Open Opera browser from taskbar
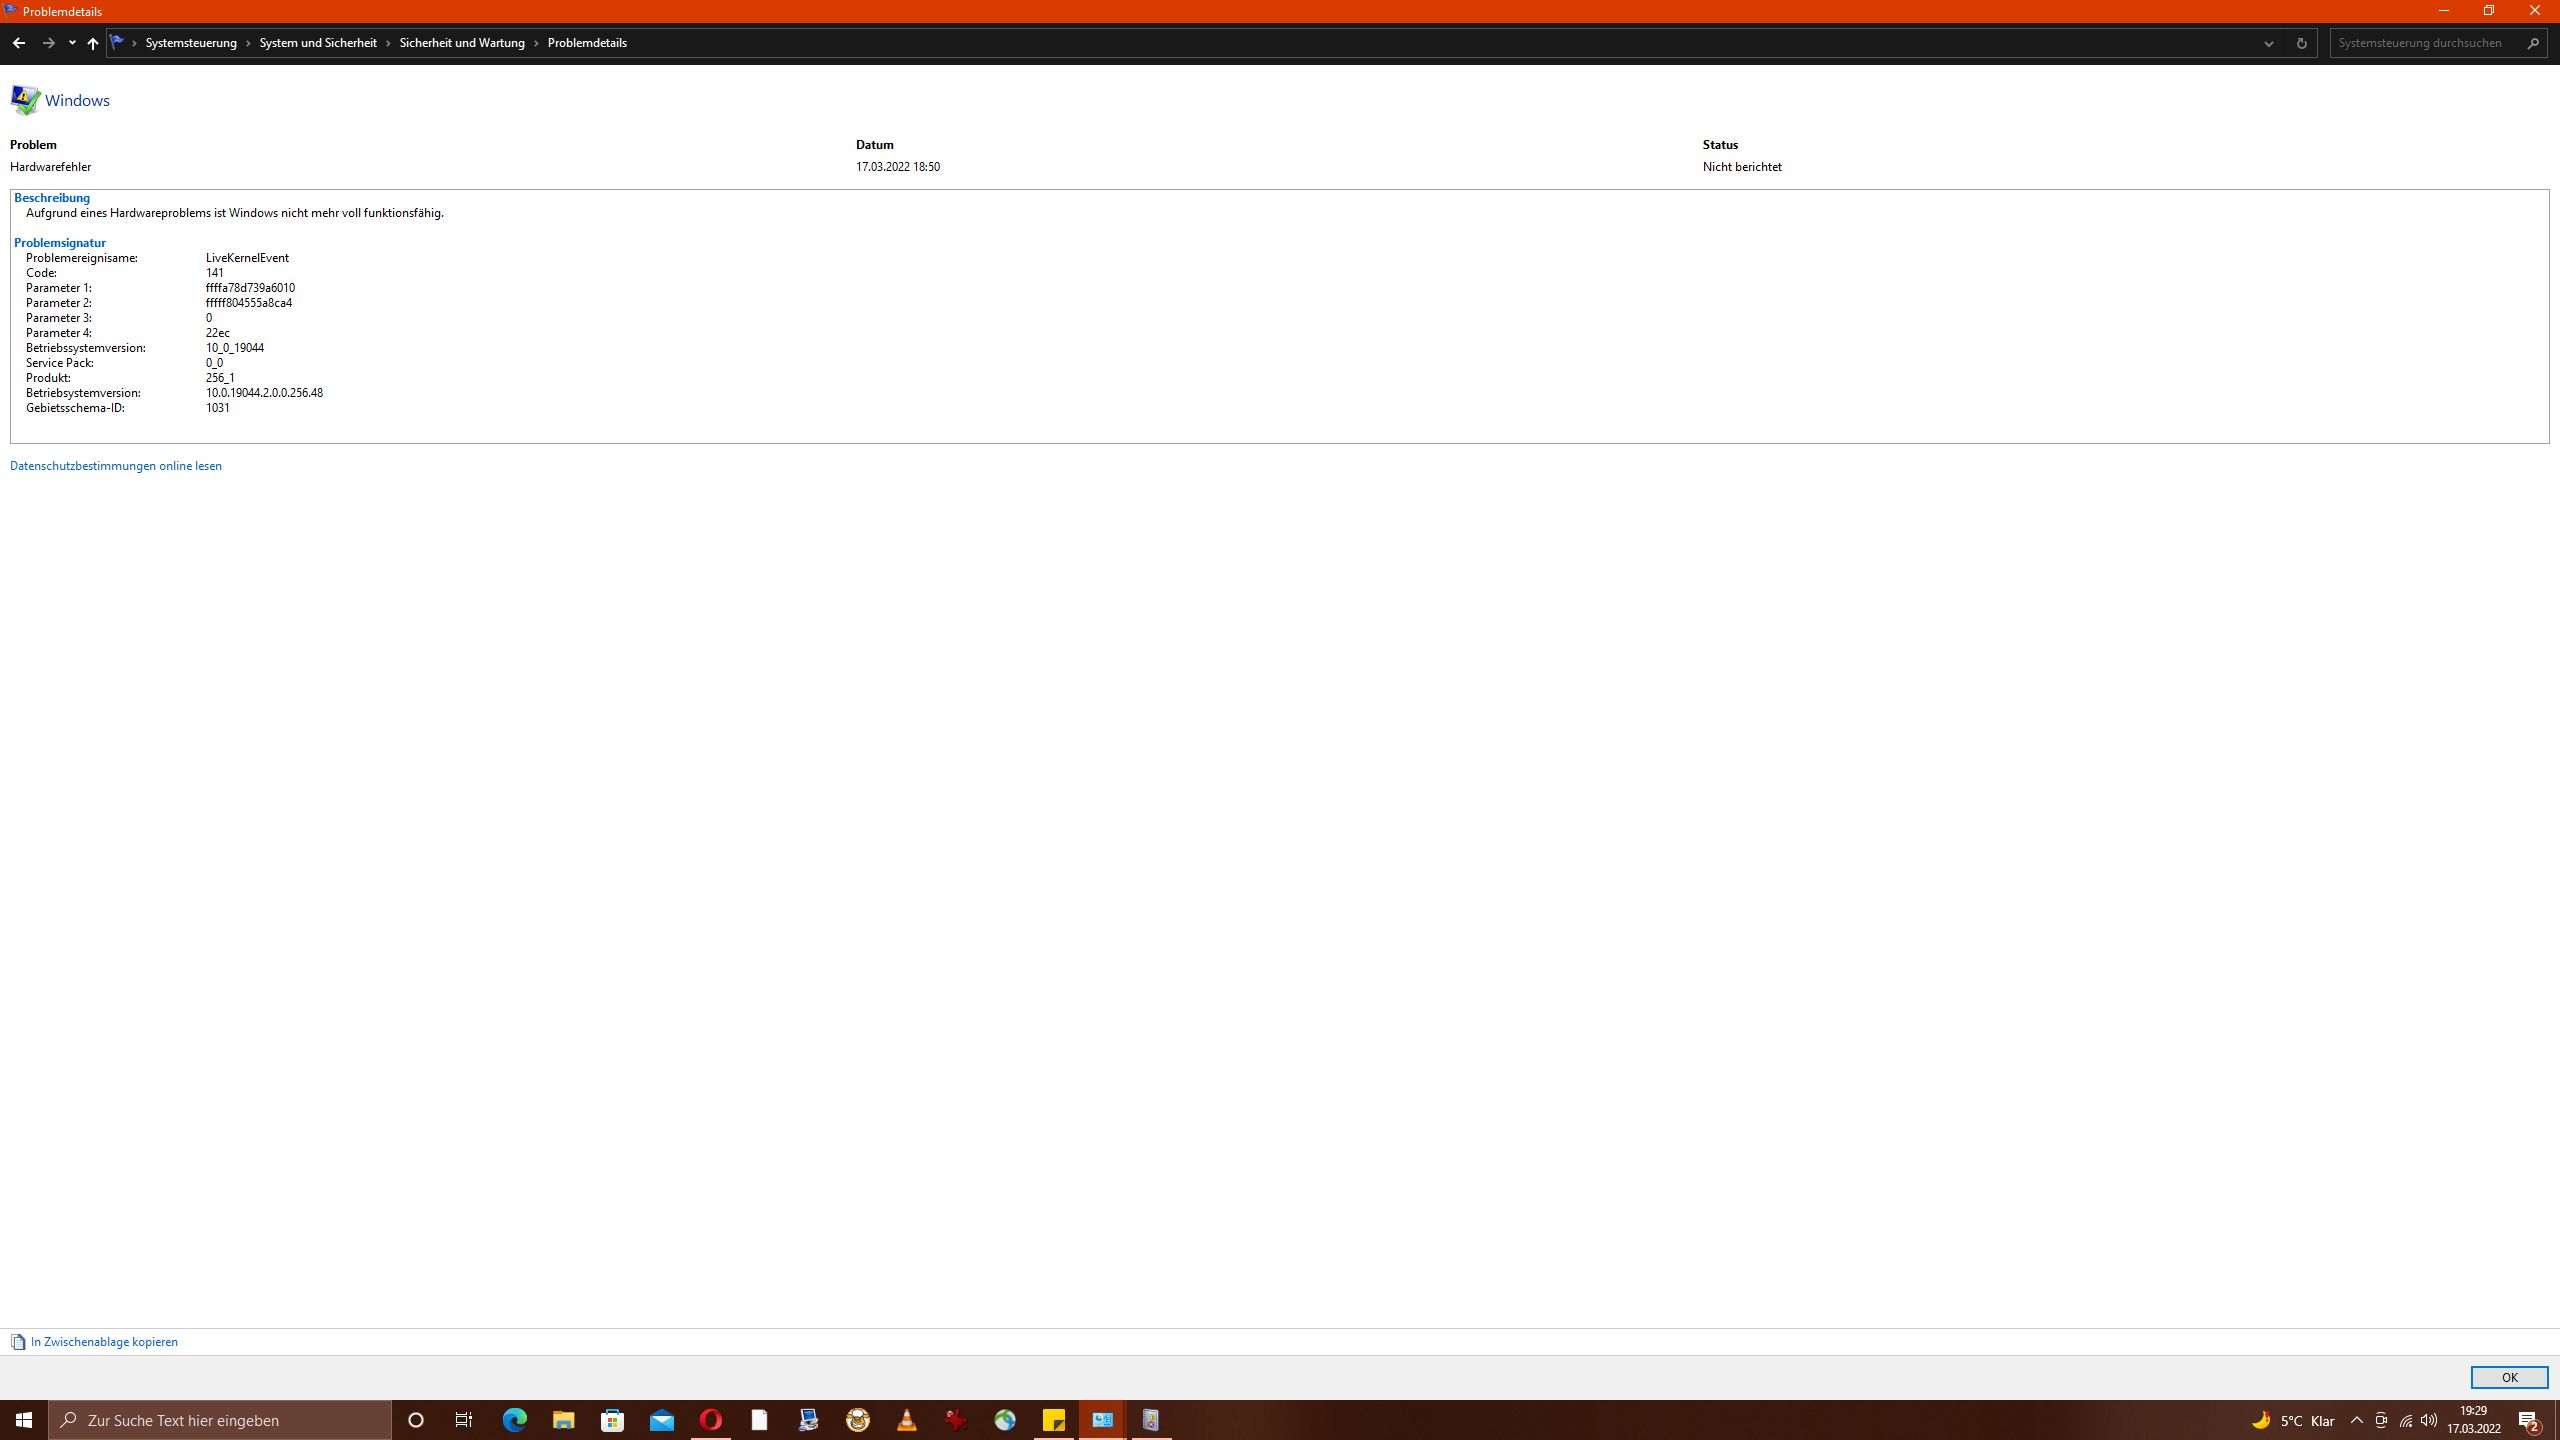Screen dimensions: 2560x1440 [711, 1420]
